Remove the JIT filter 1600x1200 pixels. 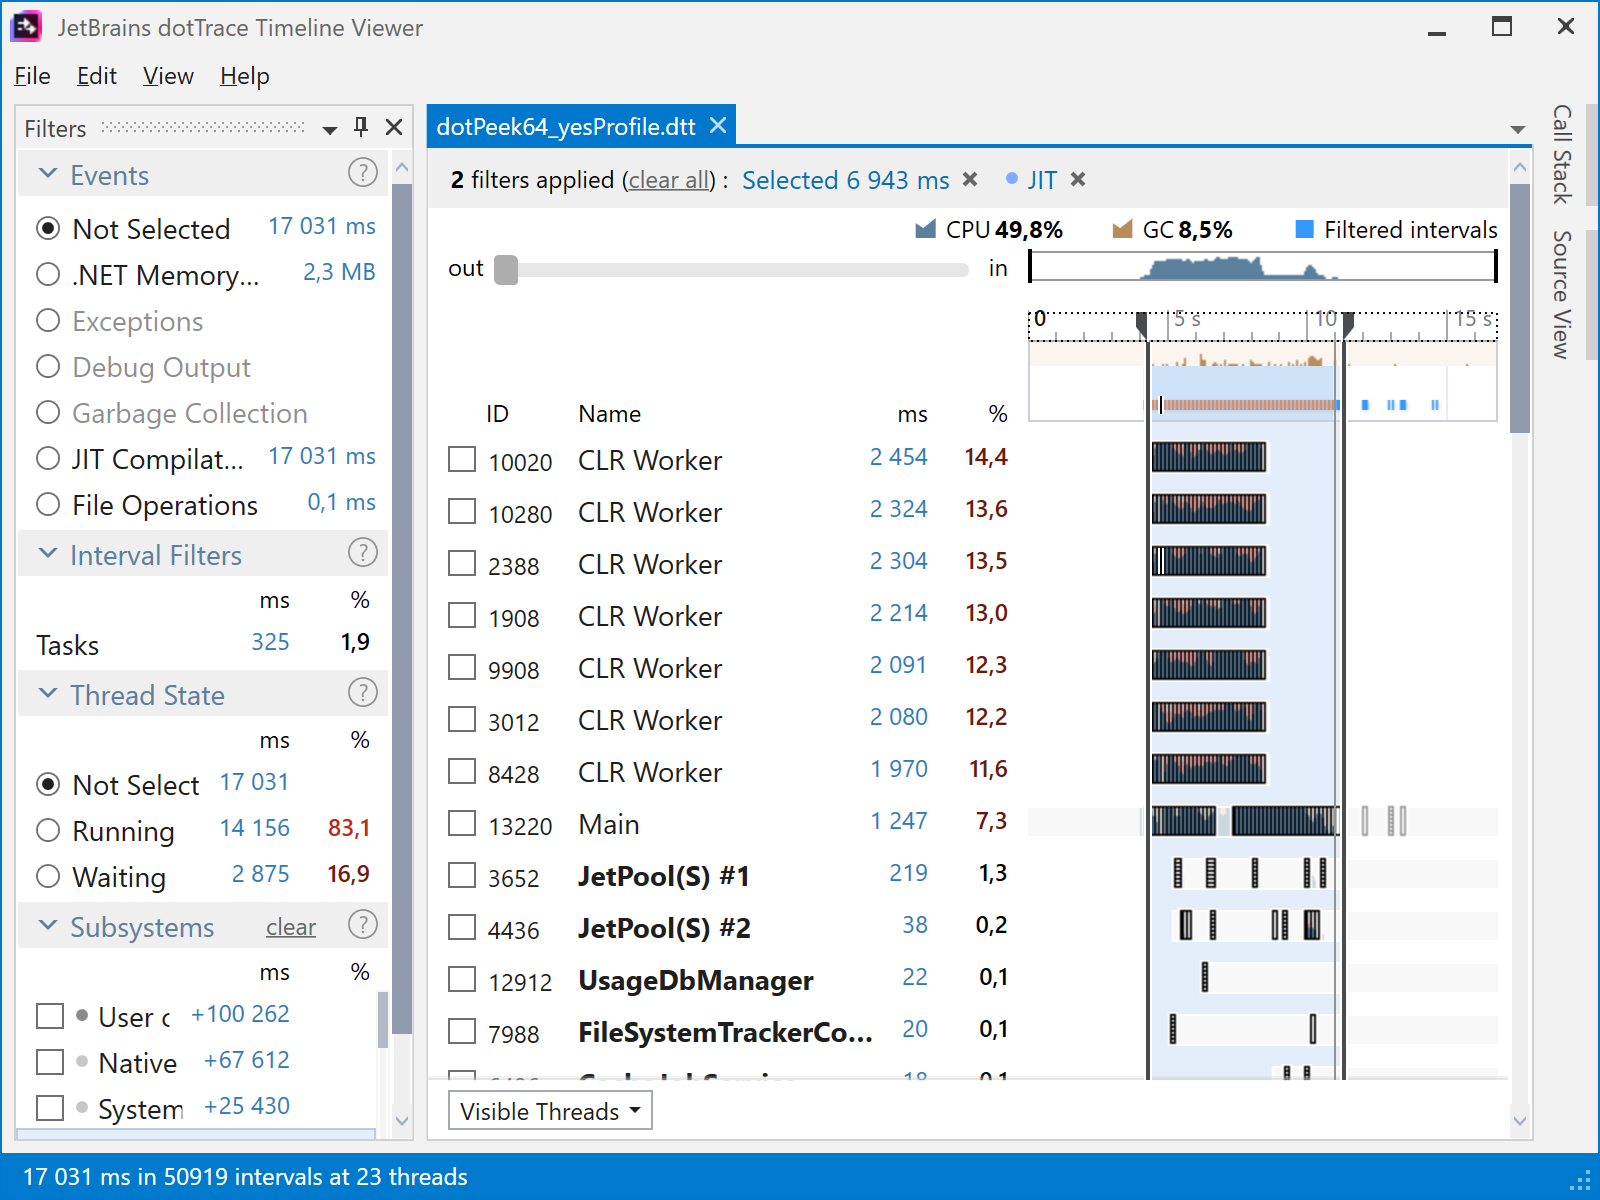(x=1078, y=179)
